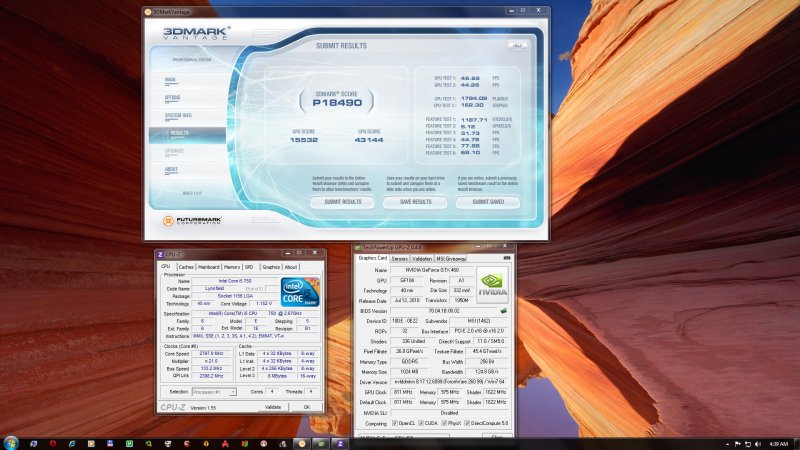Image resolution: width=800 pixels, height=450 pixels.
Task: Toggle the OpenCL checkbox in GPU-Z
Action: 394,423
